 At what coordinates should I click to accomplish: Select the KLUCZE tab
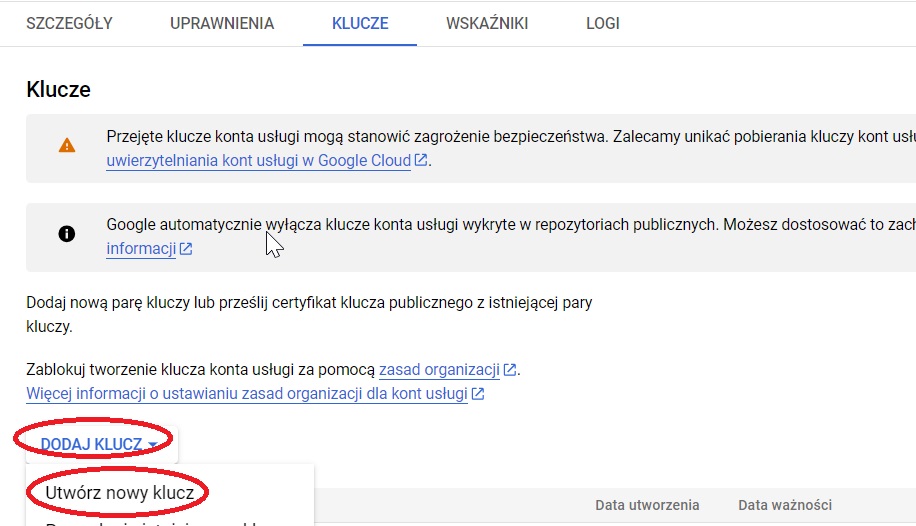(360, 23)
